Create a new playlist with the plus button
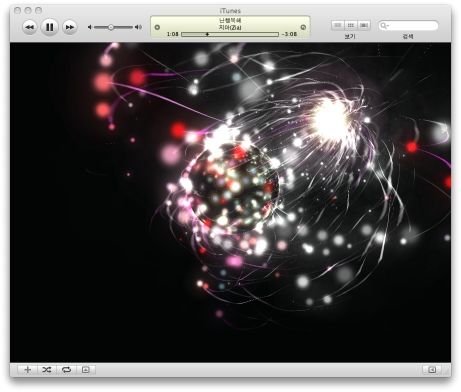The height and width of the screenshot is (392, 461). point(28,370)
